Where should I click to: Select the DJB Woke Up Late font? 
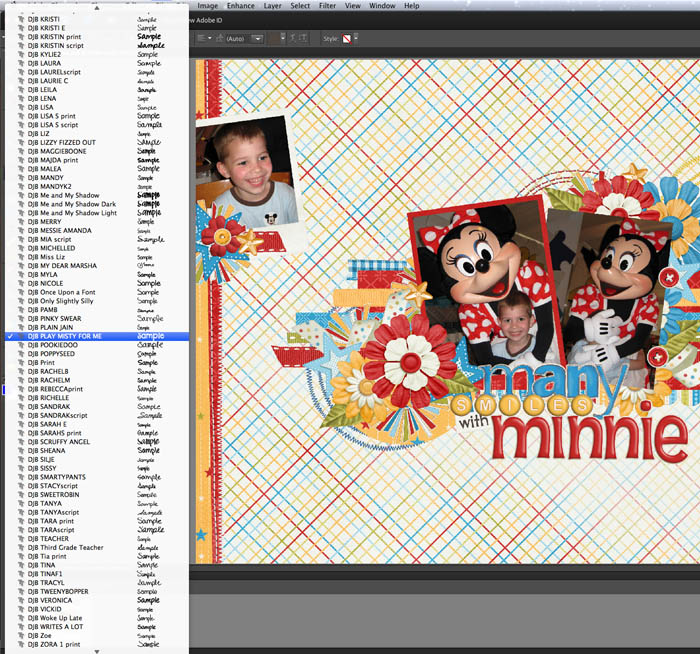click(x=97, y=618)
